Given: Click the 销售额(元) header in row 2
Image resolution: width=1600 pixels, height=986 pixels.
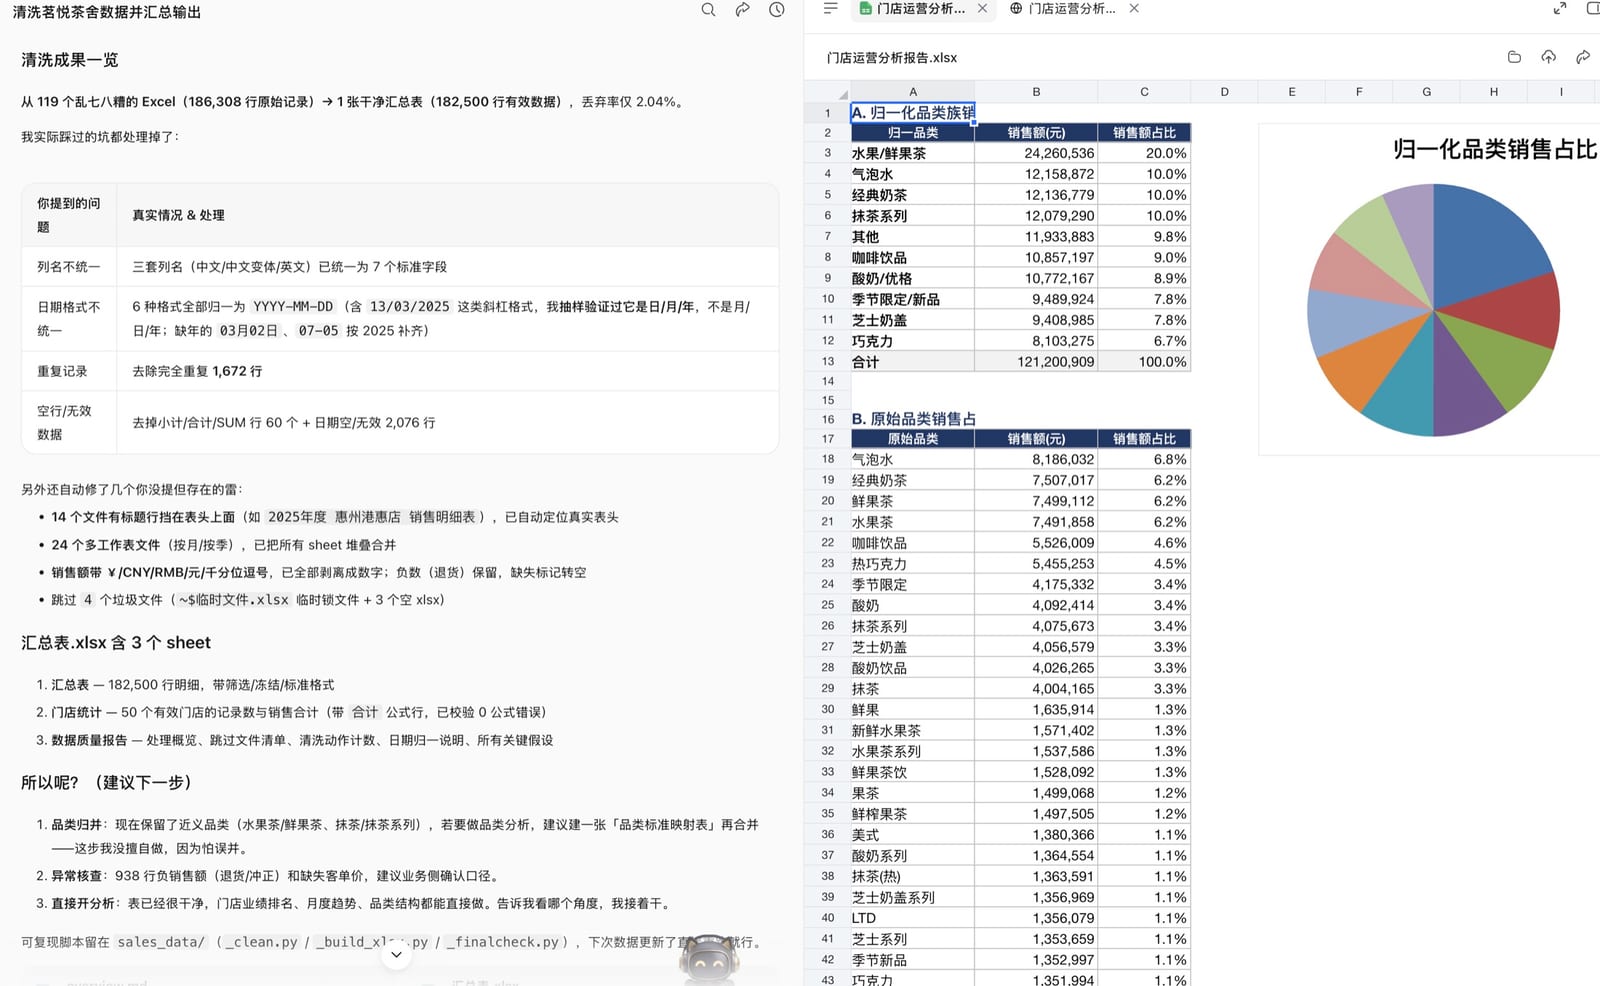Looking at the screenshot, I should point(1036,133).
